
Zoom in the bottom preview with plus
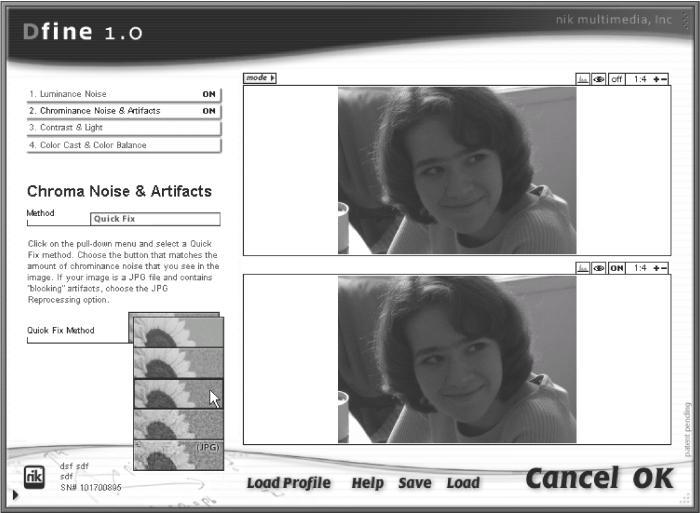pos(656,268)
